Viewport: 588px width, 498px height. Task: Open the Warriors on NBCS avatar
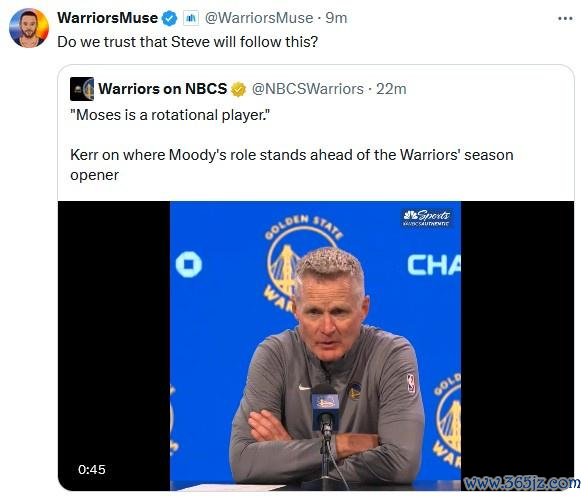coord(82,89)
